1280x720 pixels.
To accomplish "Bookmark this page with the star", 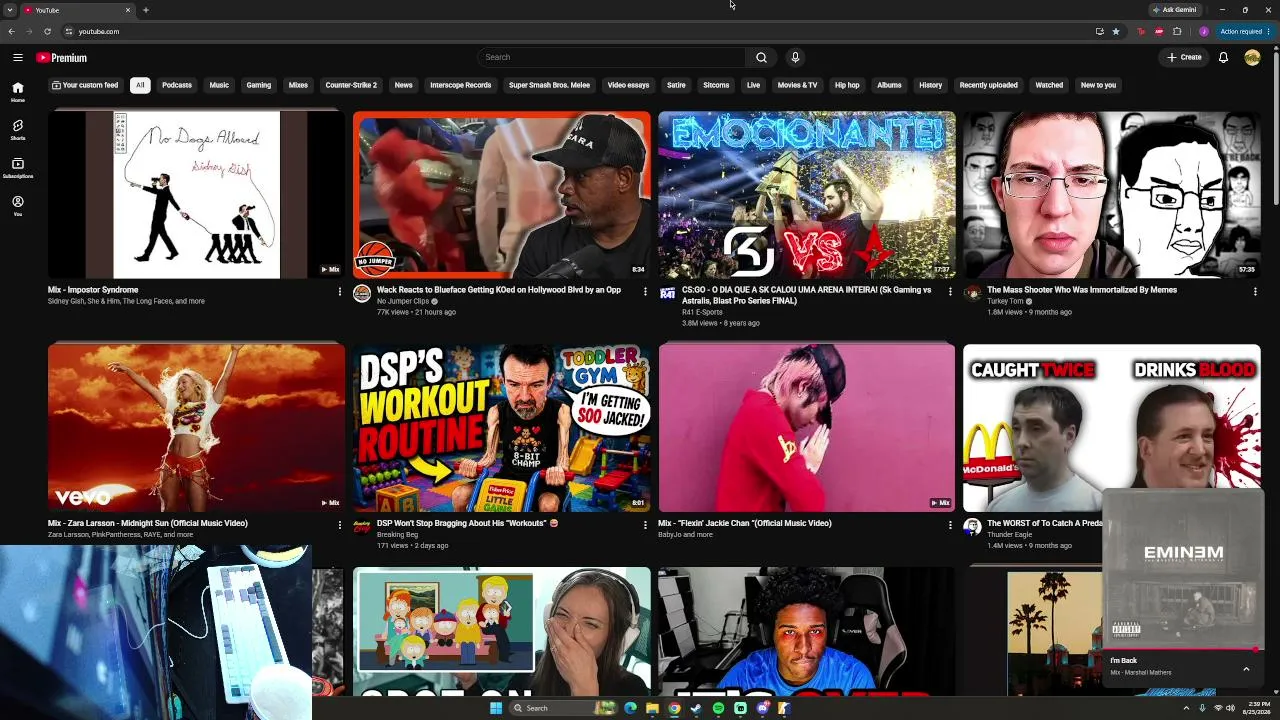I will tap(1116, 31).
